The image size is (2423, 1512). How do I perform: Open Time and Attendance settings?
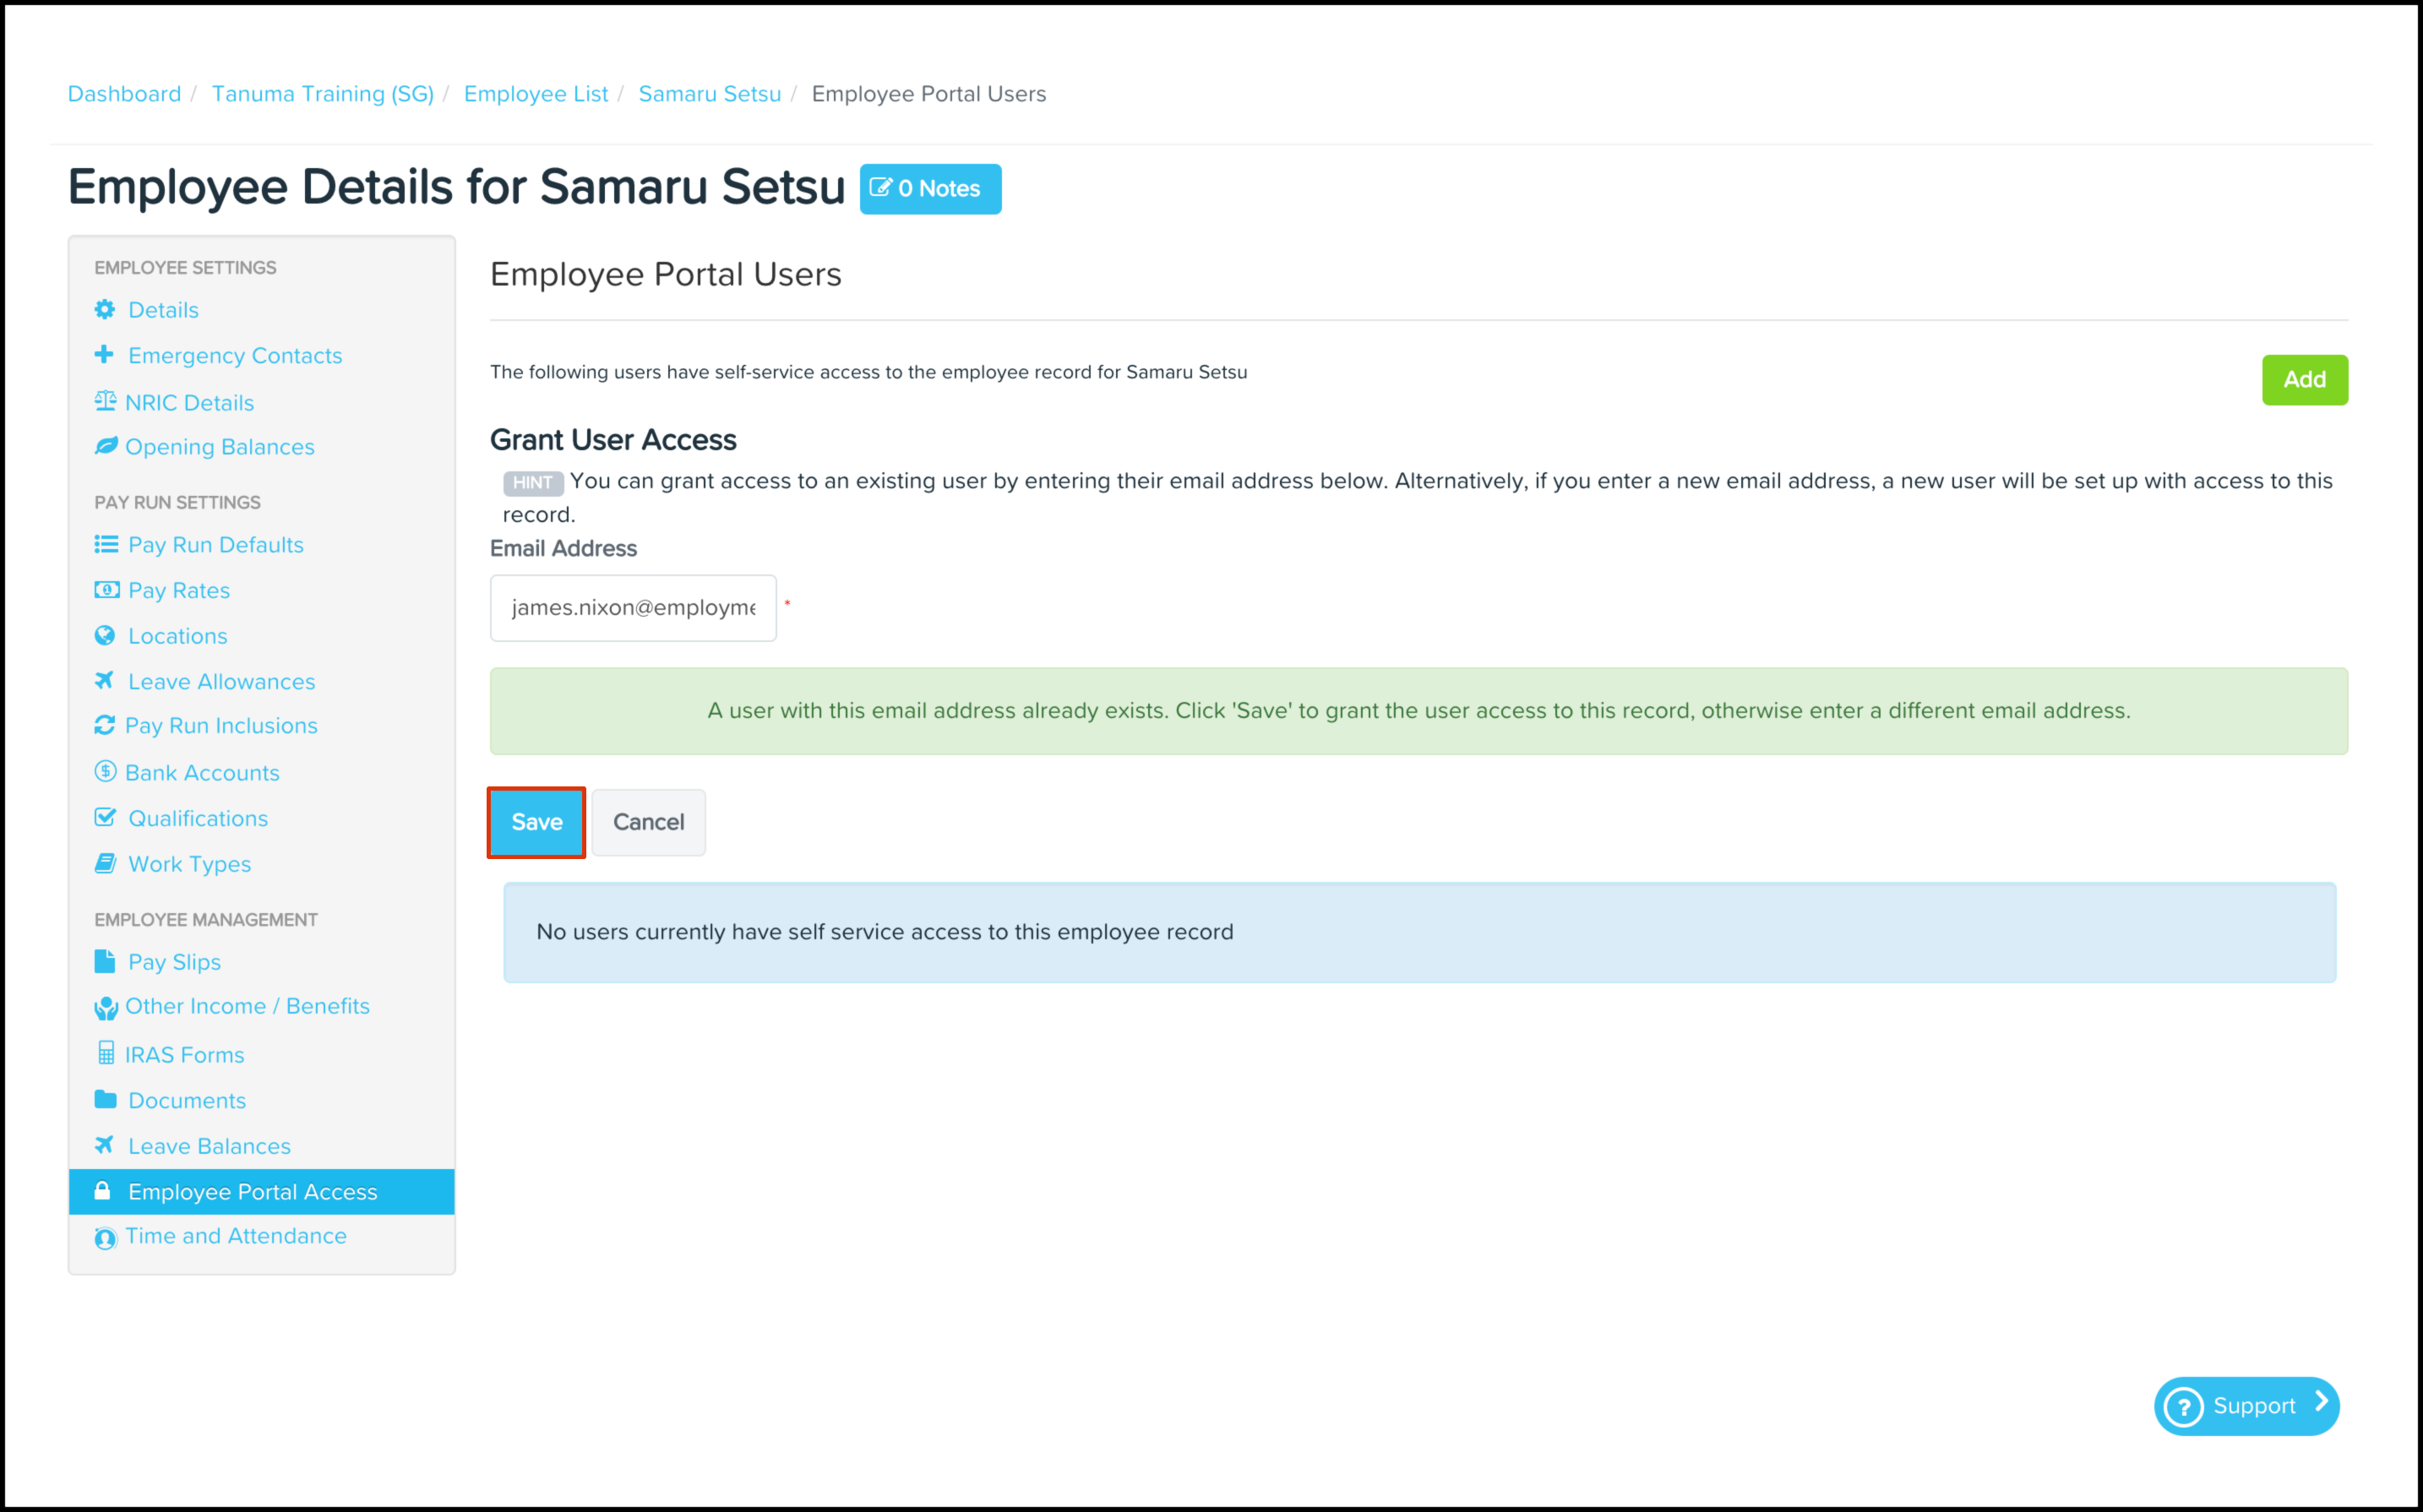click(235, 1237)
